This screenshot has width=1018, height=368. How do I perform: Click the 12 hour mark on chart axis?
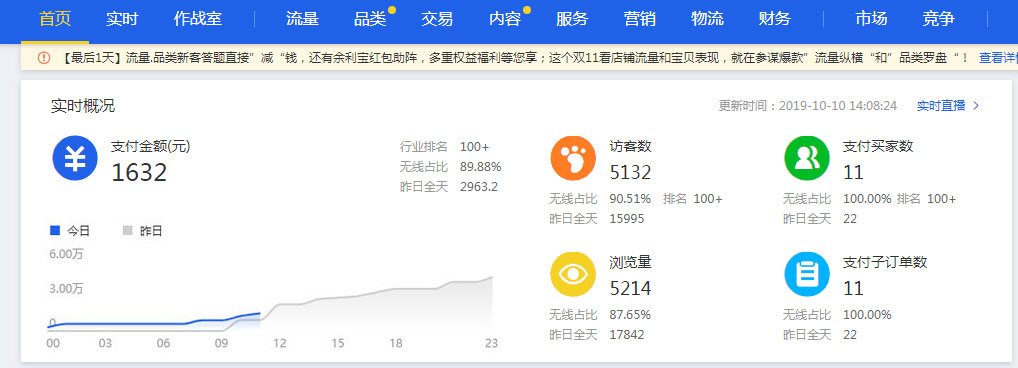[280, 343]
